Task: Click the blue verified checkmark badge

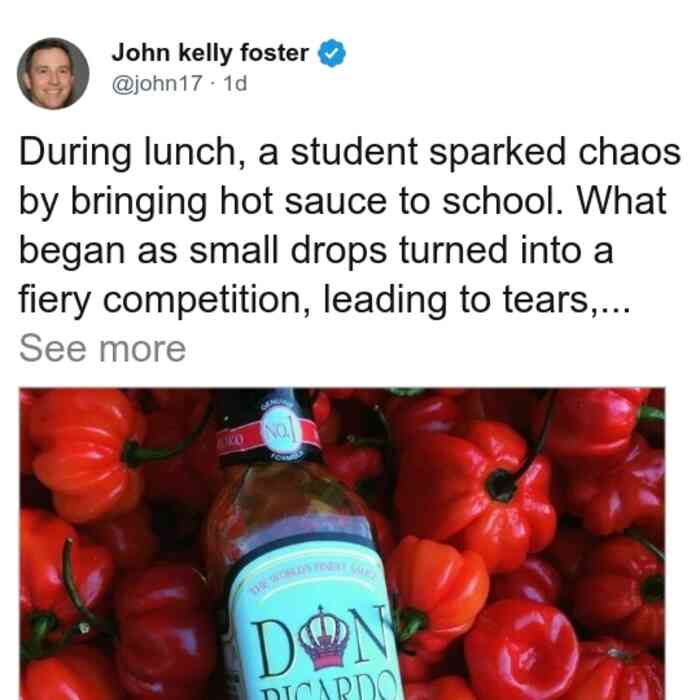Action: point(331,53)
